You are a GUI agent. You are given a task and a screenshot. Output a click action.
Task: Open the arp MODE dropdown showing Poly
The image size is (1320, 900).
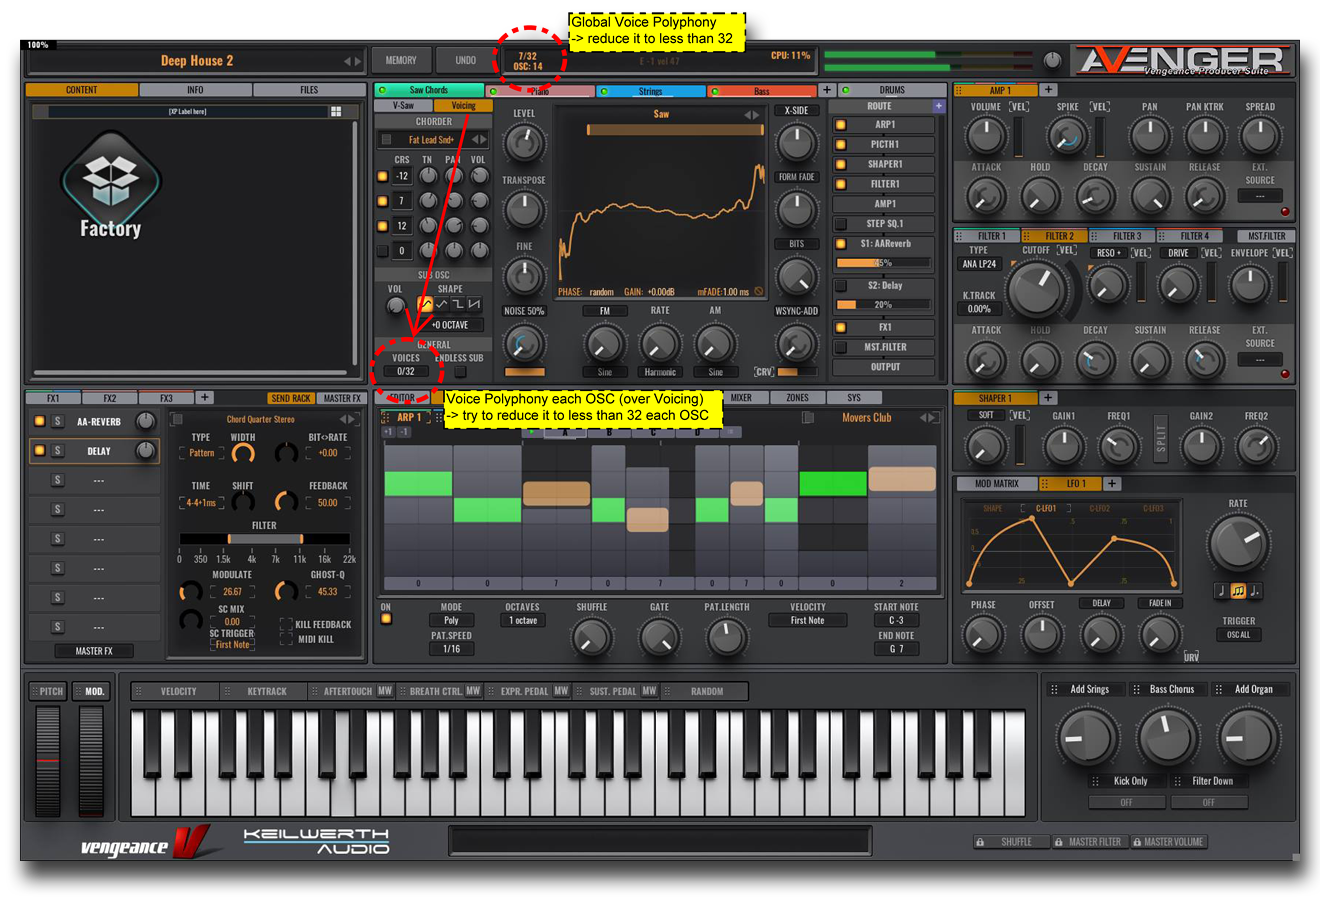click(x=451, y=620)
